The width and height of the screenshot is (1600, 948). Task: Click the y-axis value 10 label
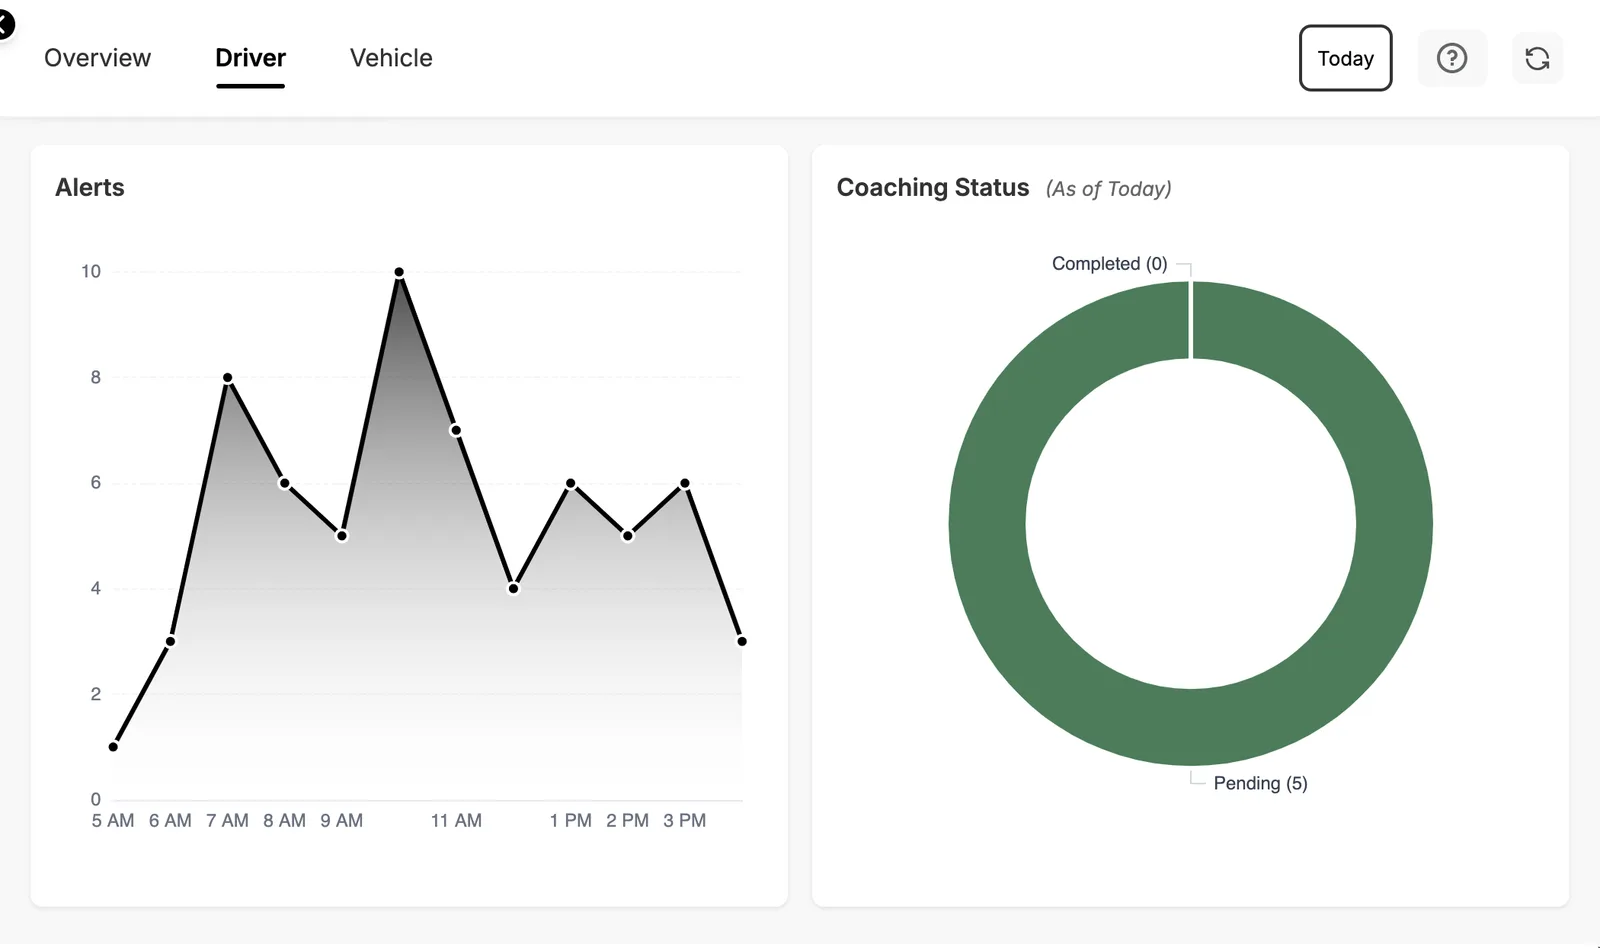click(91, 272)
